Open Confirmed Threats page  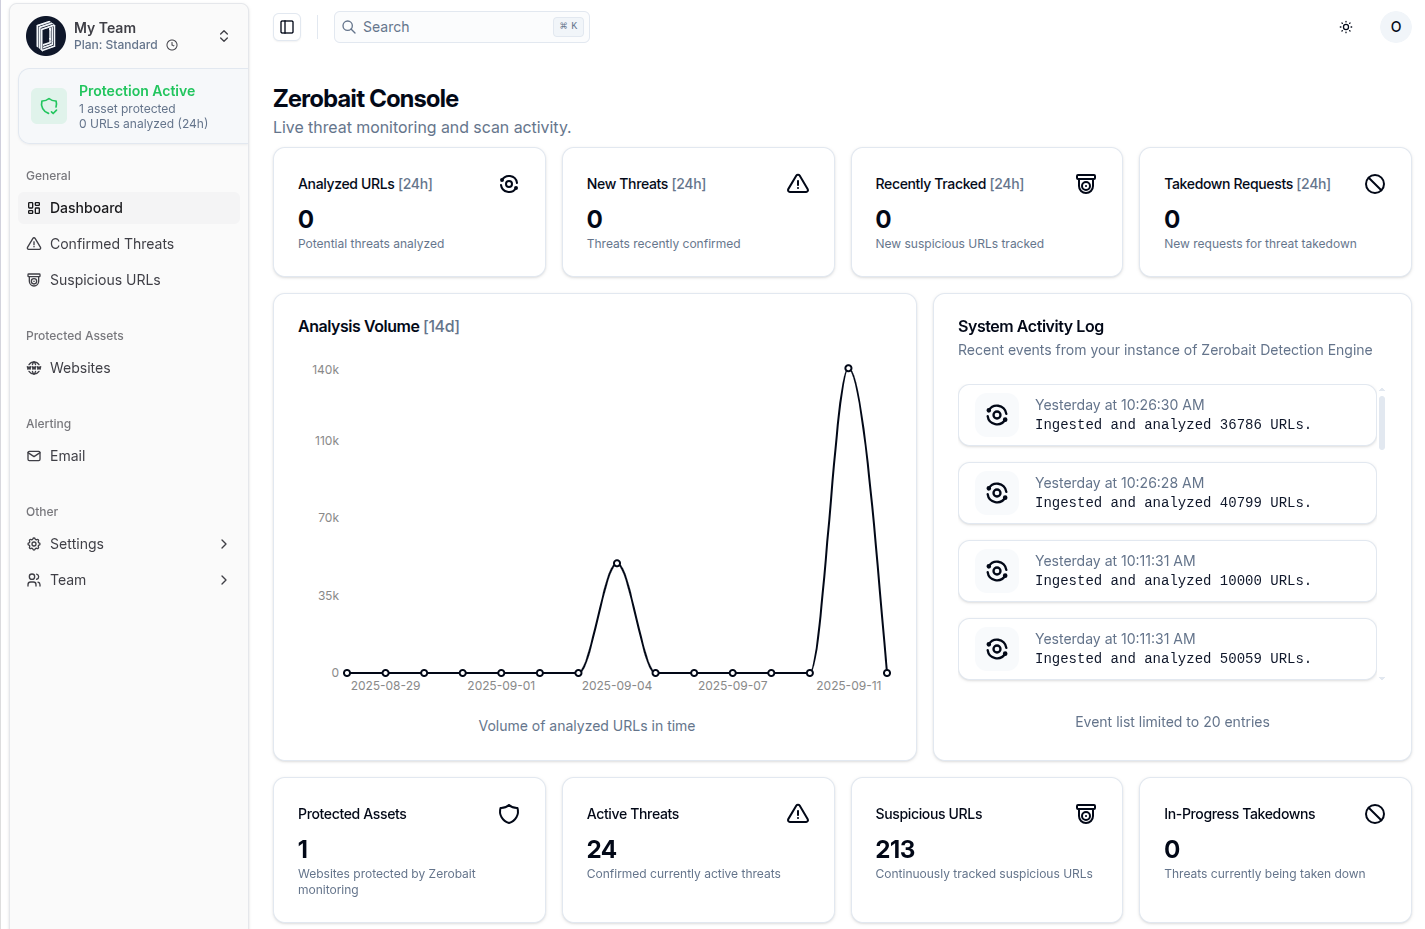point(111,244)
